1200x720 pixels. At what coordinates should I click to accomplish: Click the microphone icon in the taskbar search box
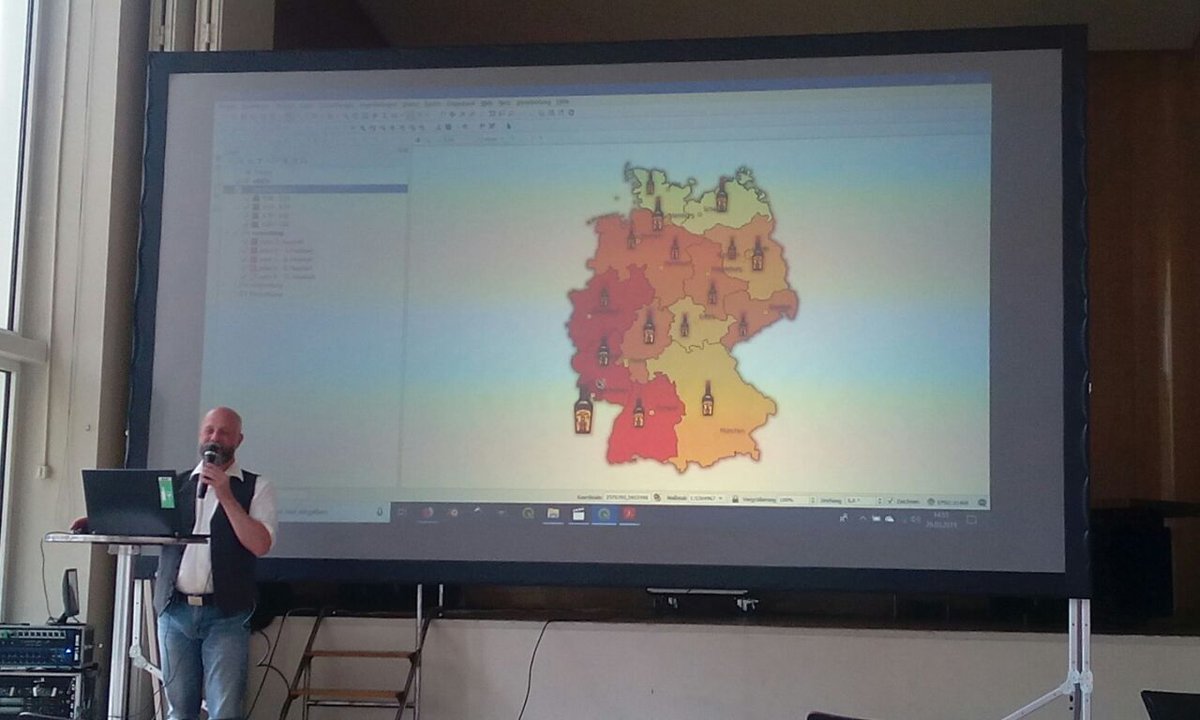[380, 511]
